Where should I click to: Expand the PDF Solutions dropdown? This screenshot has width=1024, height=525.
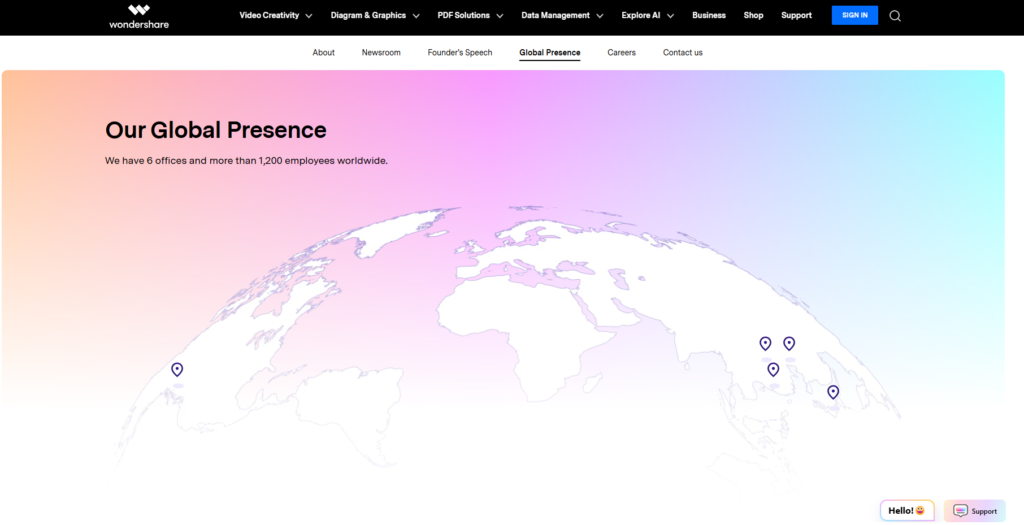(470, 15)
